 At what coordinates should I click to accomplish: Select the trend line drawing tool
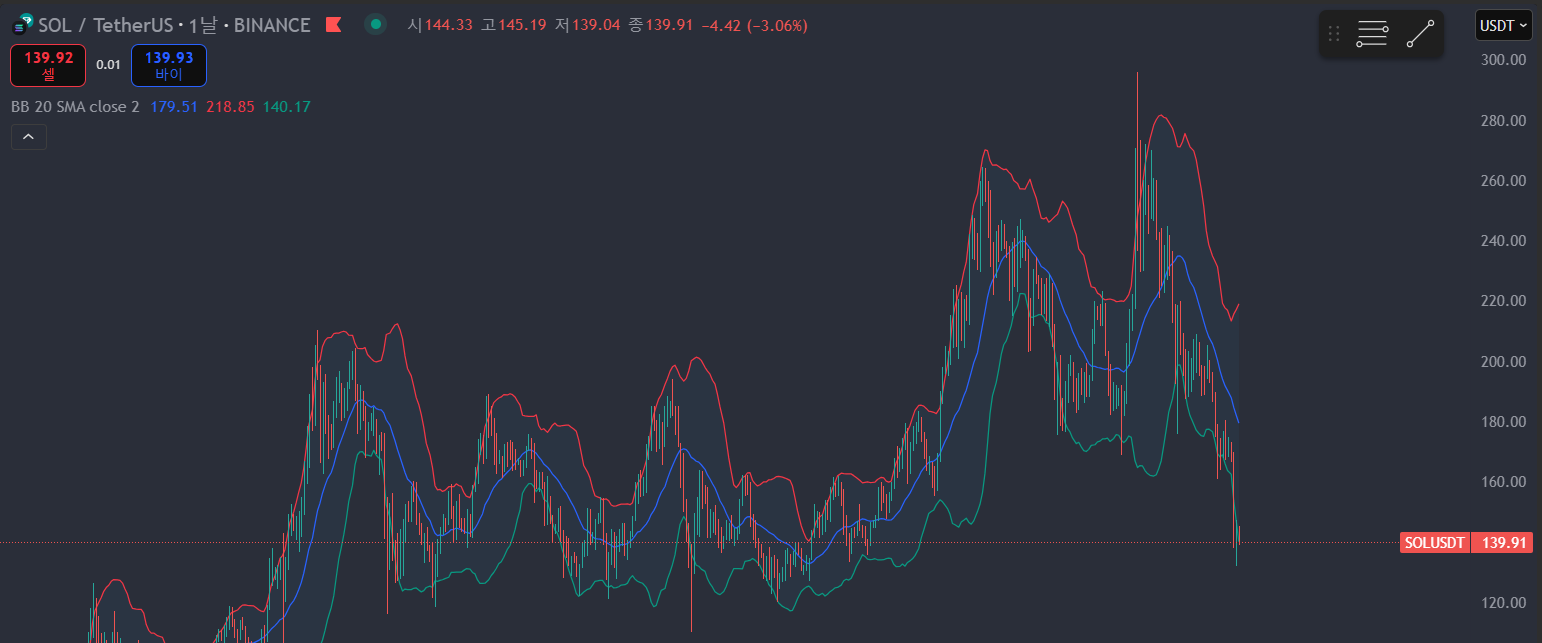tap(1420, 35)
